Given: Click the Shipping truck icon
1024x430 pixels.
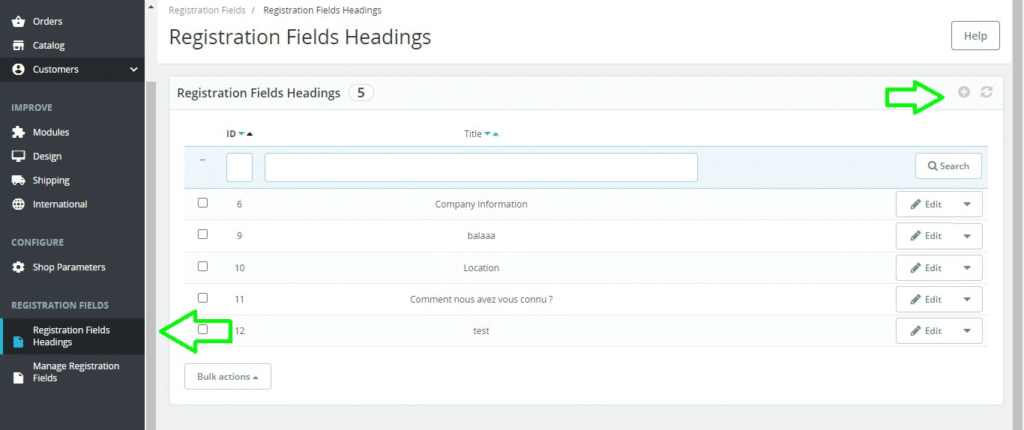Looking at the screenshot, I should tap(18, 180).
